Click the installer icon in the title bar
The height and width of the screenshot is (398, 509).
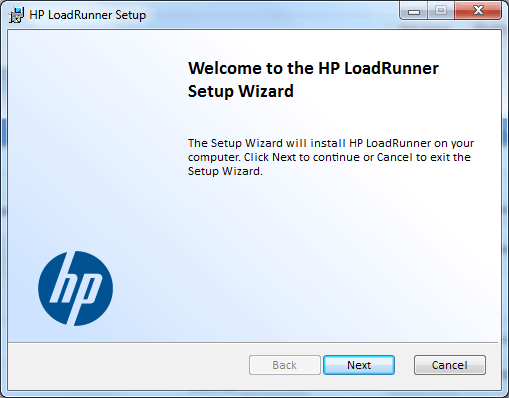pyautogui.click(x=16, y=15)
